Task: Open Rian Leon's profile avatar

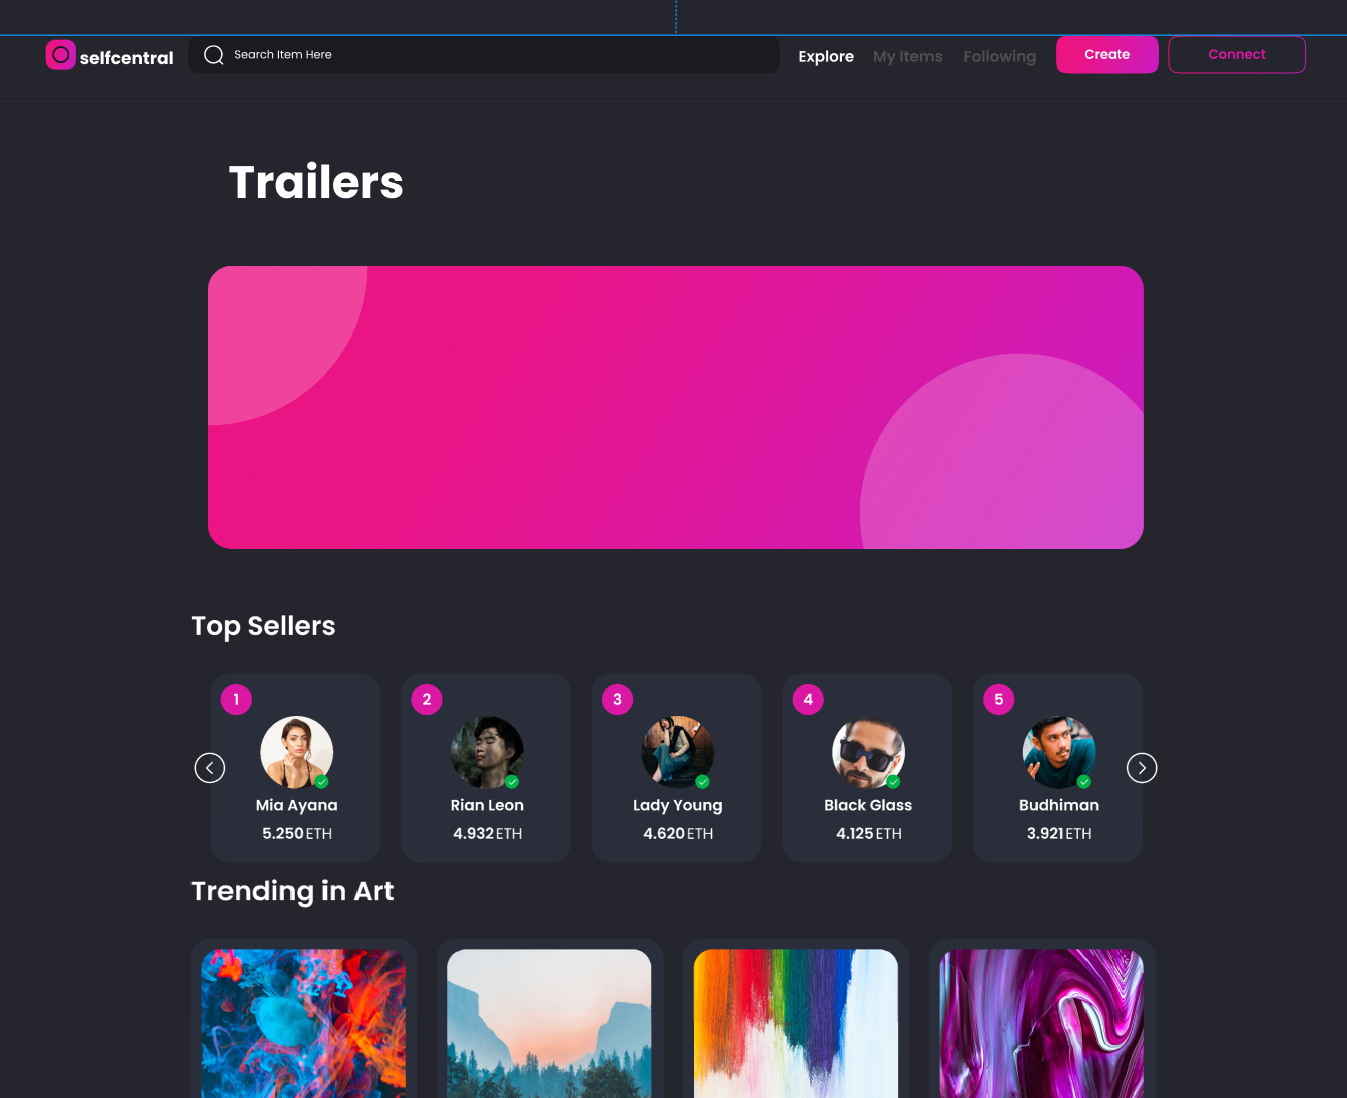Action: click(x=487, y=752)
